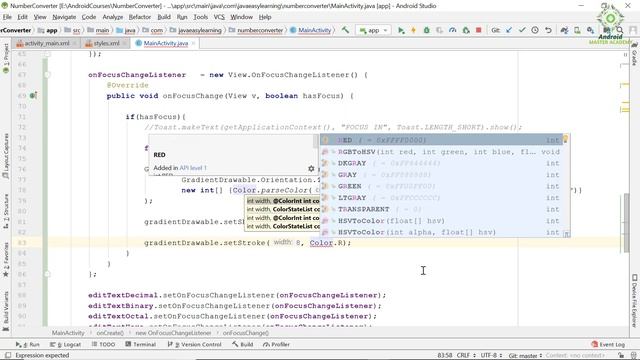The height and width of the screenshot is (360, 640).
Task: Click the javaeasylearning breadcrumb folder
Action: point(200,30)
